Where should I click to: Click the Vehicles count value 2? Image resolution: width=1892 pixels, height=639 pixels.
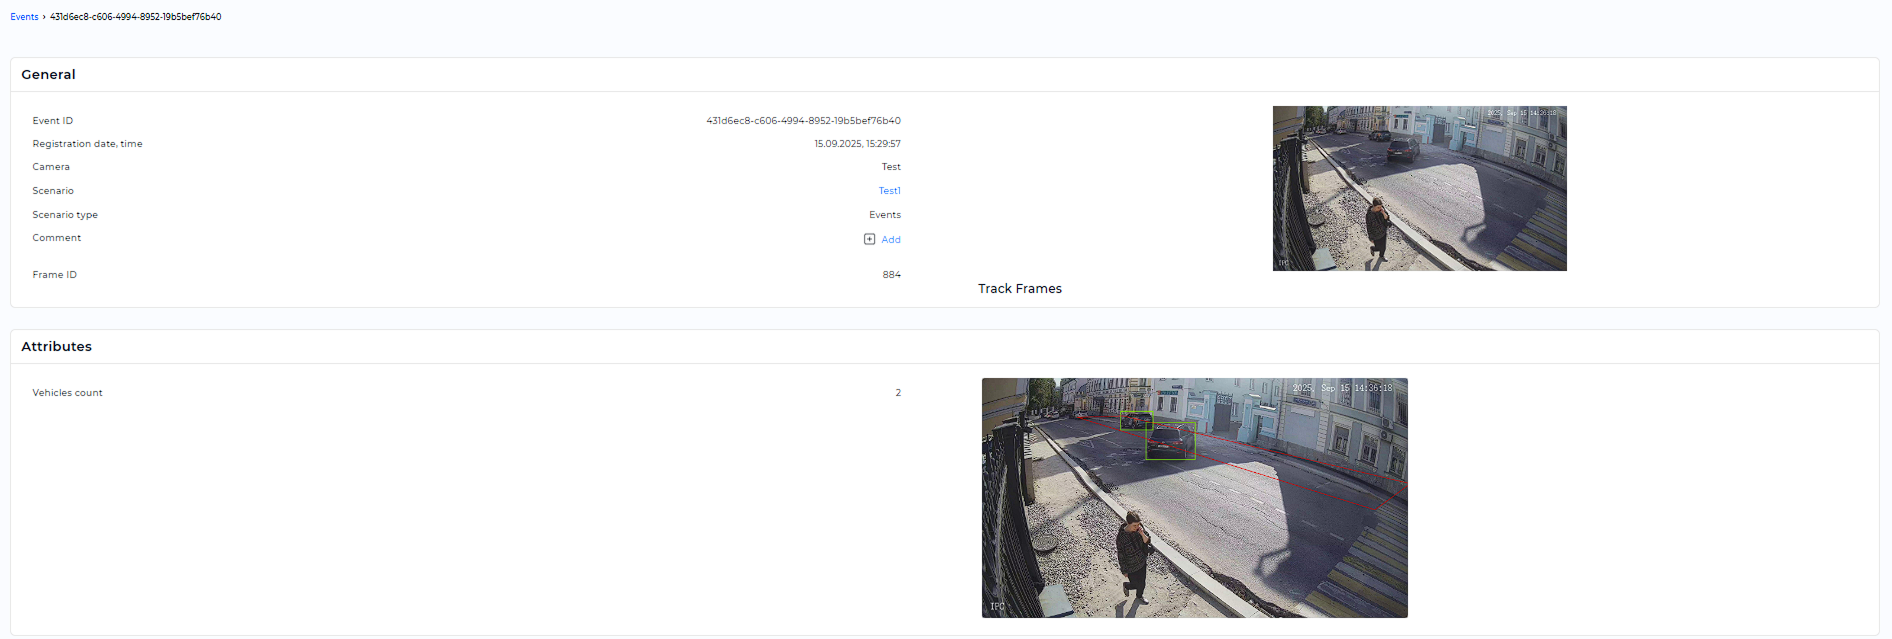point(898,393)
